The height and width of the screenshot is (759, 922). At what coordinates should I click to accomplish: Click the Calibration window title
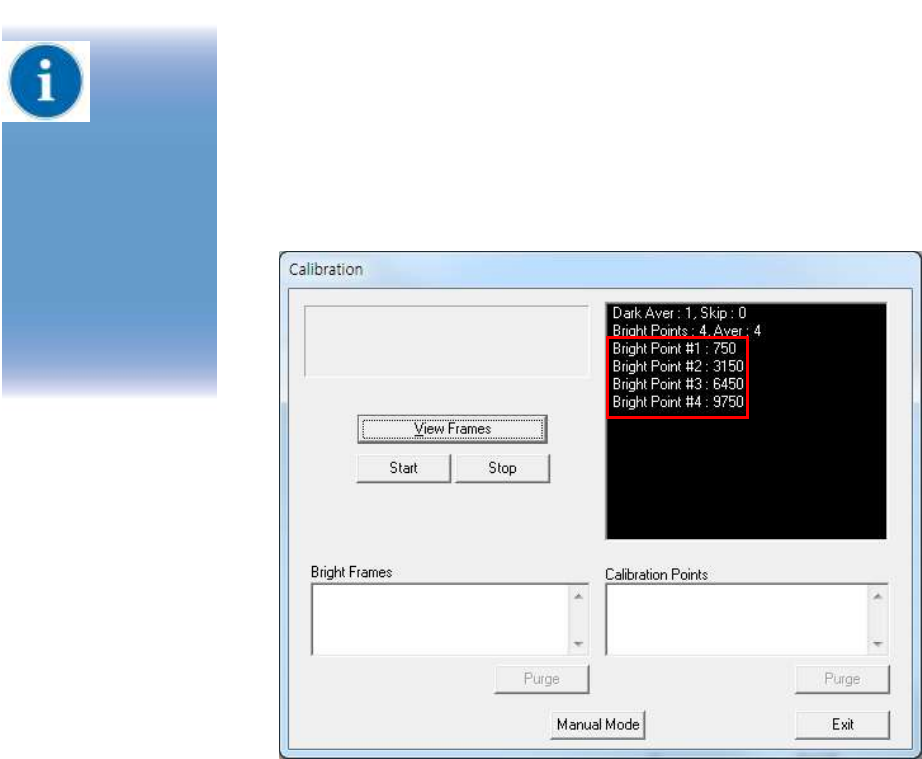pyautogui.click(x=326, y=270)
